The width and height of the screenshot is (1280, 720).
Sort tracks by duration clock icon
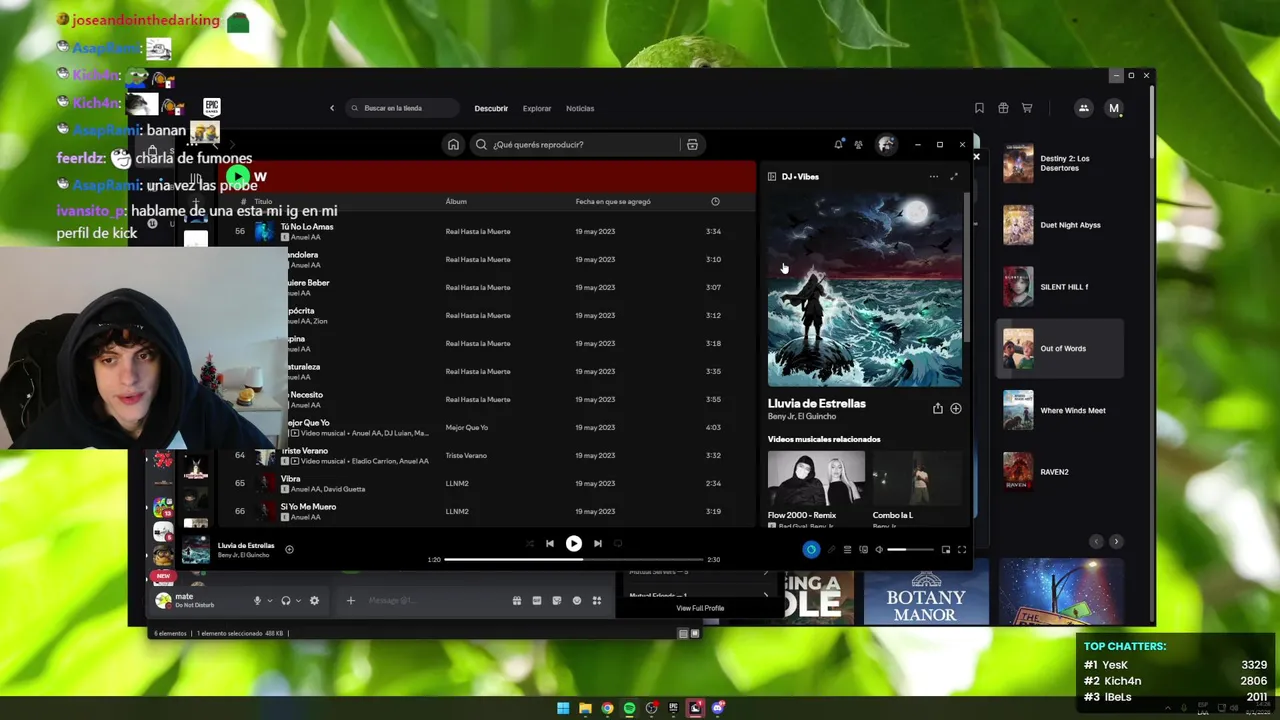(x=715, y=201)
